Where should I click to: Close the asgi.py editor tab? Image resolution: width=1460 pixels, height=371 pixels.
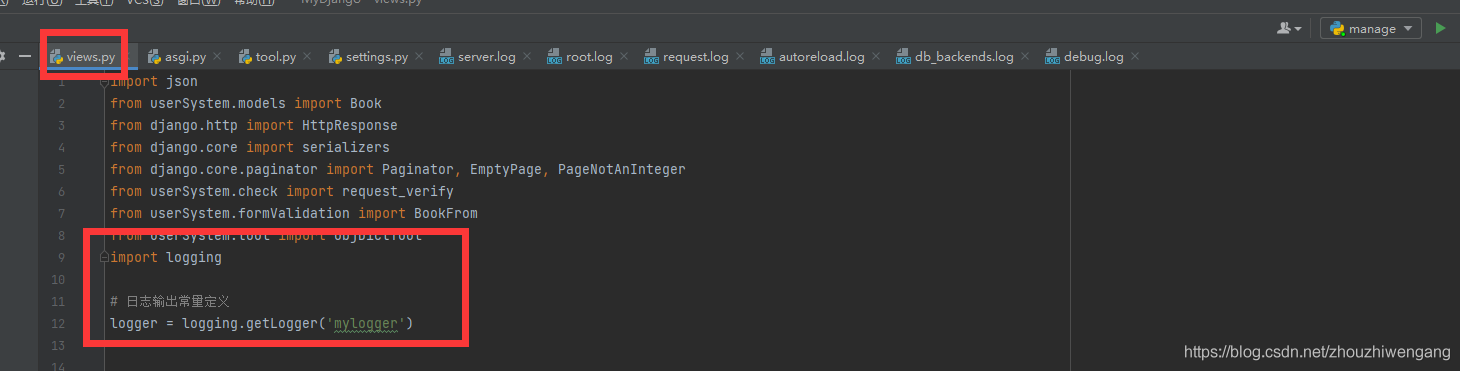click(217, 57)
